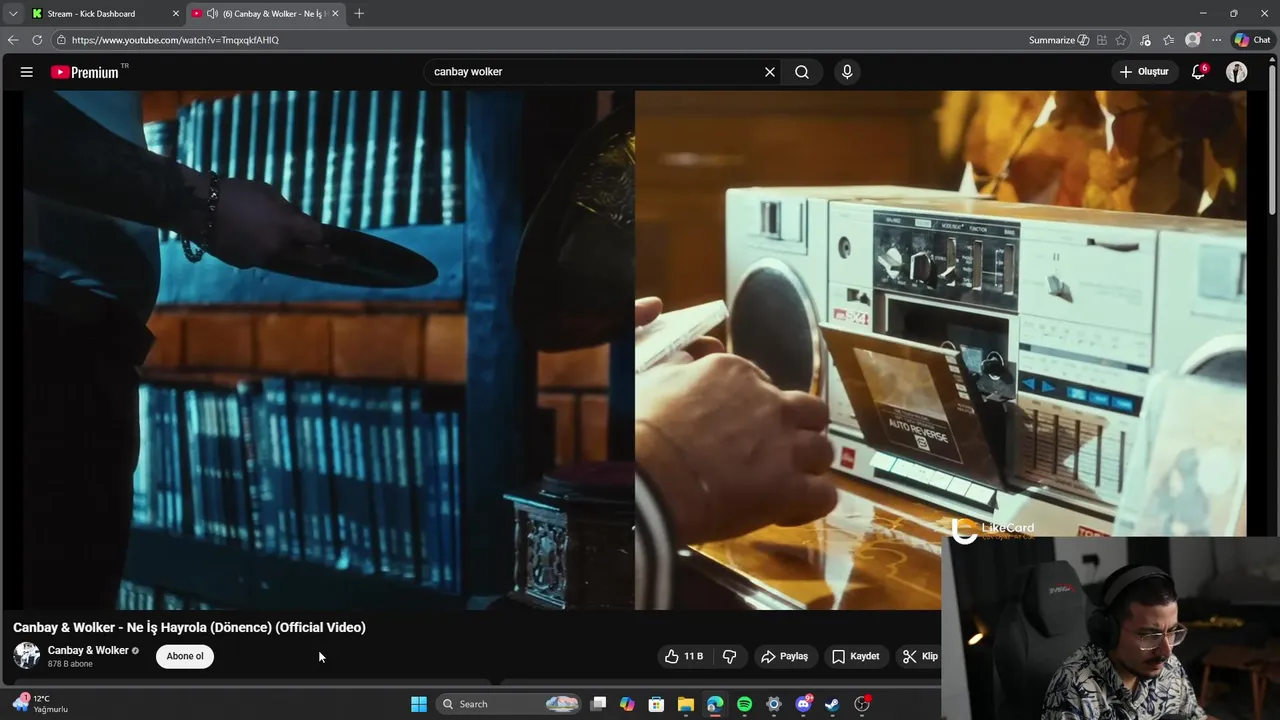Clear the search box with X

coord(770,72)
